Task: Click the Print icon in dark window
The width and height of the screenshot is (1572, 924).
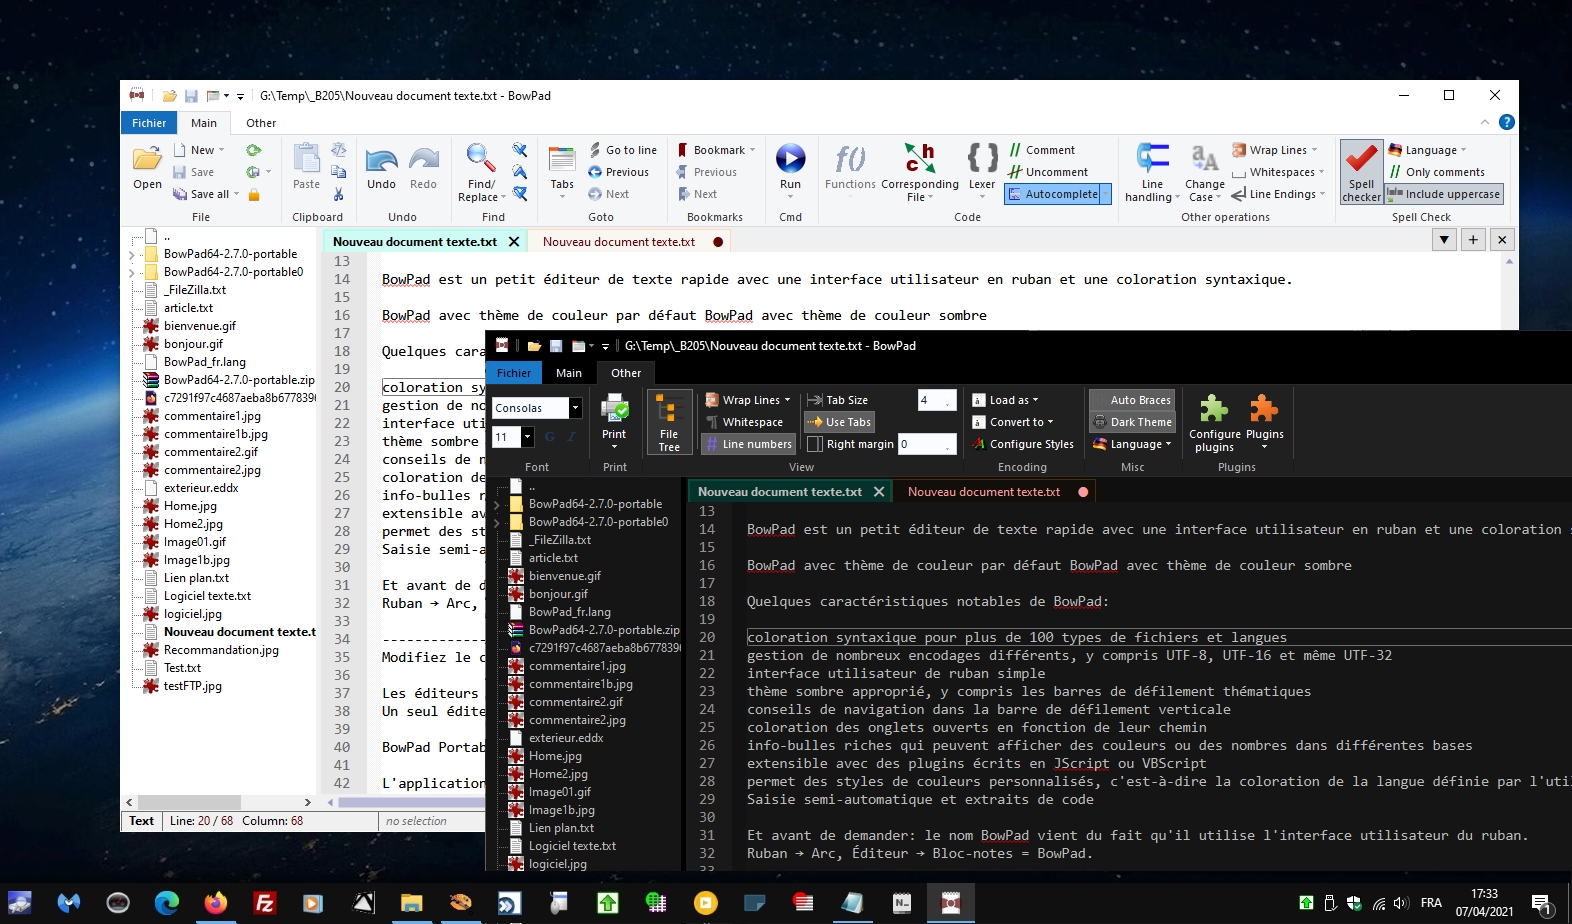Action: [614, 409]
